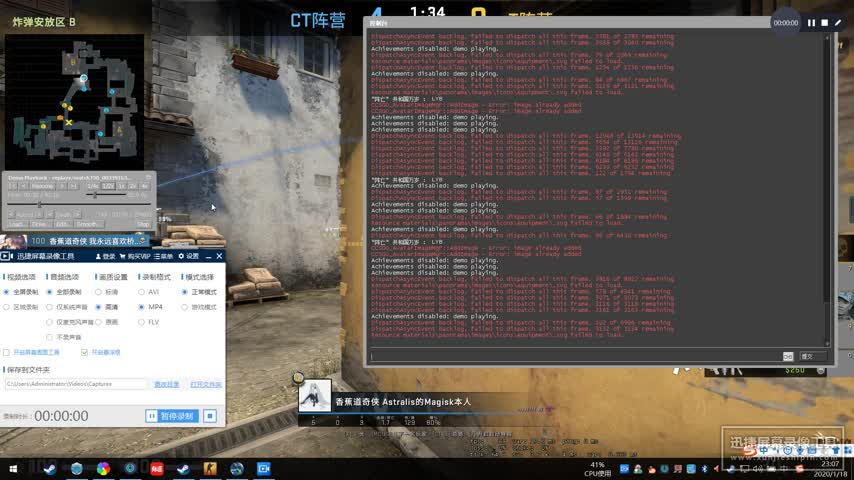Click the 更改目录 change directory link
Viewport: 854px width, 480px height.
click(x=166, y=384)
